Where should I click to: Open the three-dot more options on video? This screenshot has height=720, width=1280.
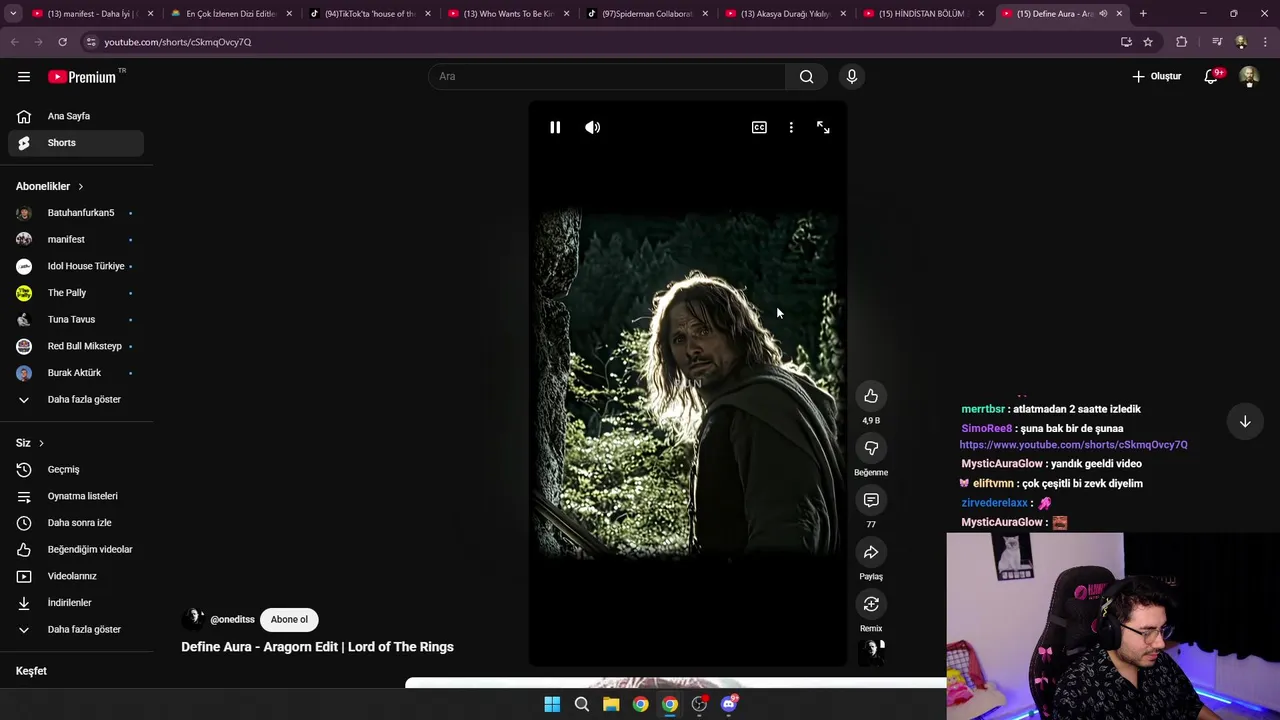[791, 127]
